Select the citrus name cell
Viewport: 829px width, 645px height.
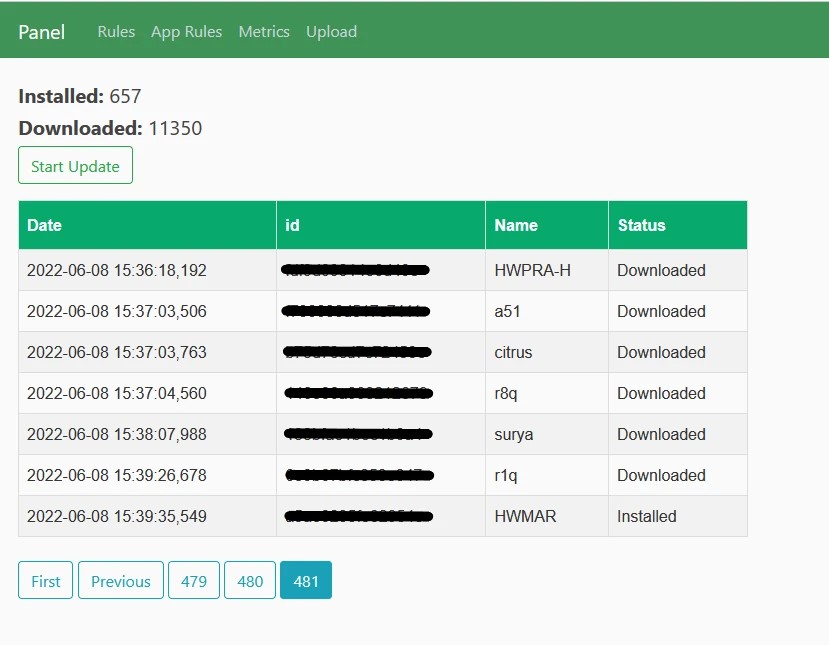(x=513, y=352)
